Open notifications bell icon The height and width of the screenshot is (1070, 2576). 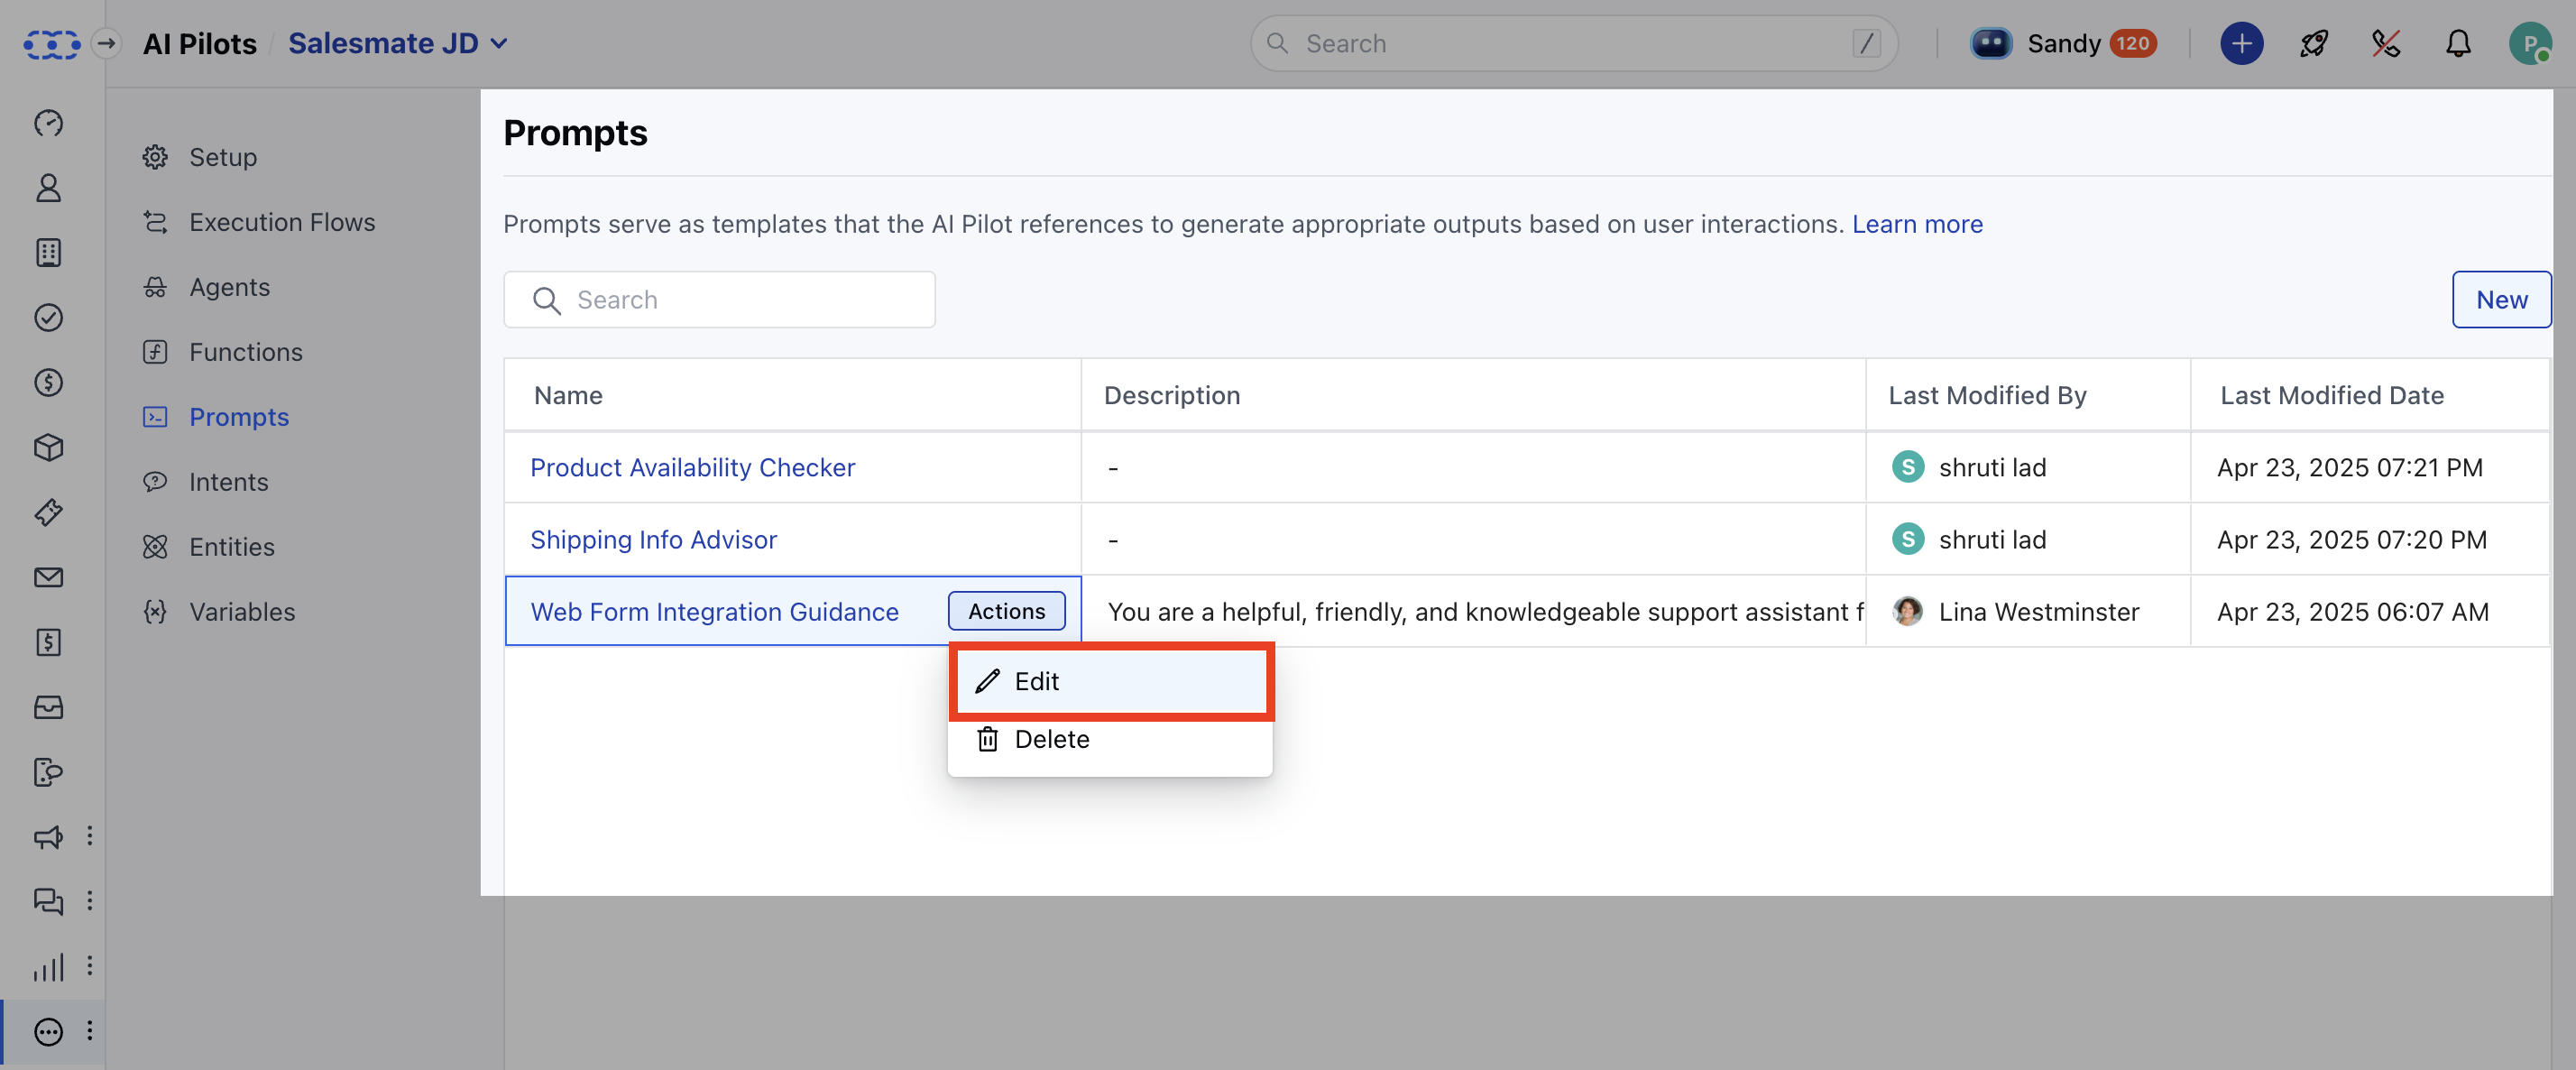click(2457, 44)
